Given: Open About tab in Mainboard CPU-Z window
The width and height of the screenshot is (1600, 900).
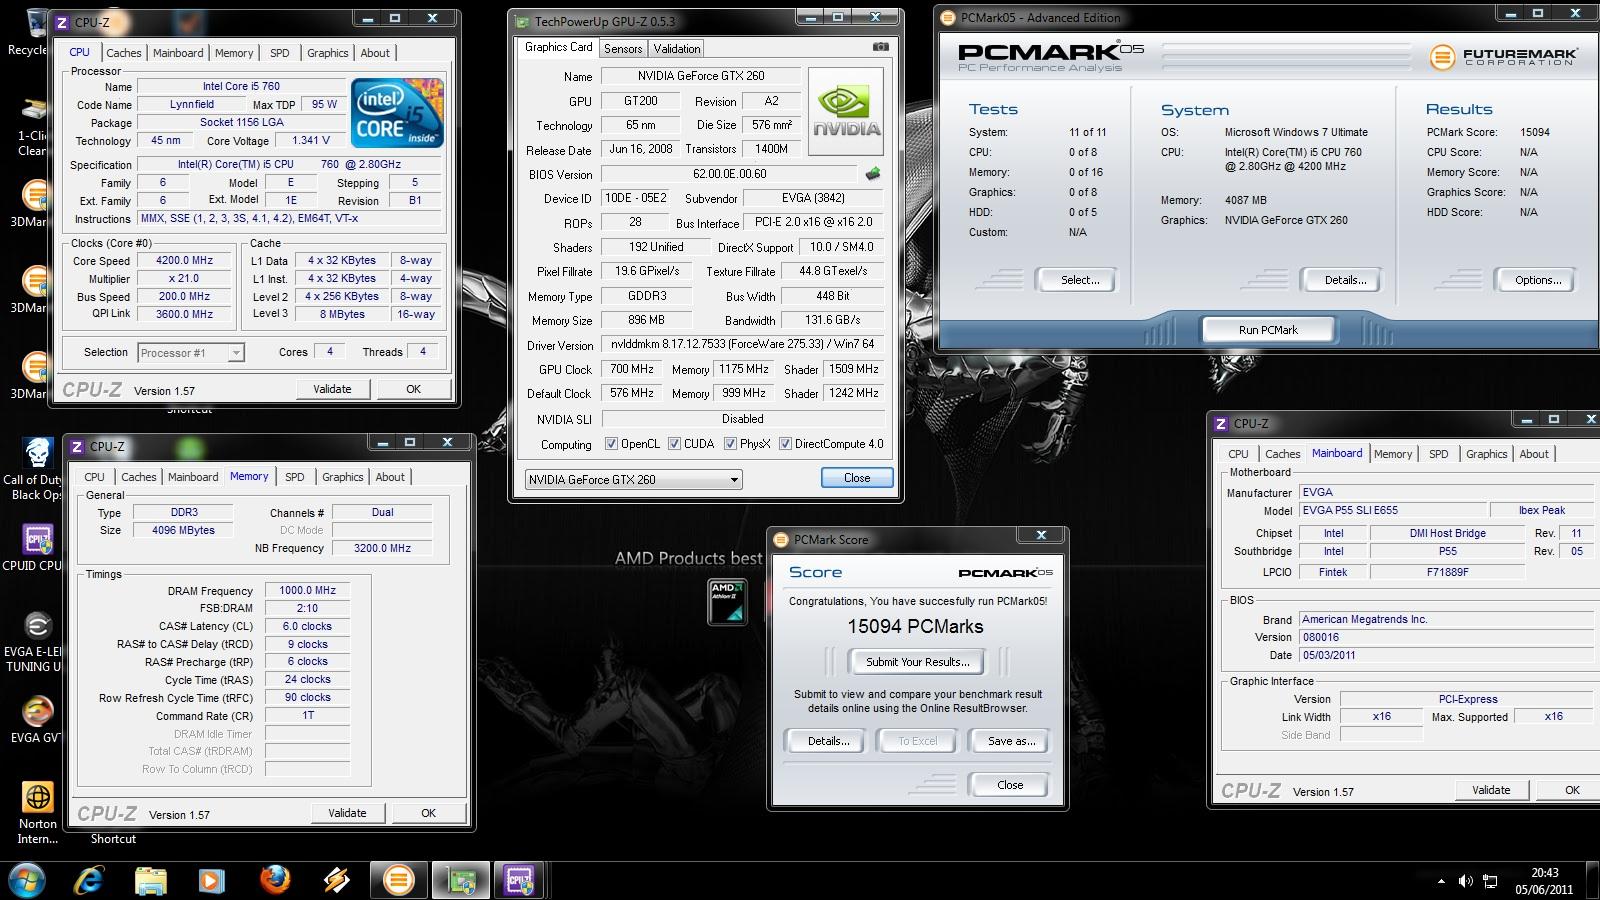Looking at the screenshot, I should click(1534, 454).
